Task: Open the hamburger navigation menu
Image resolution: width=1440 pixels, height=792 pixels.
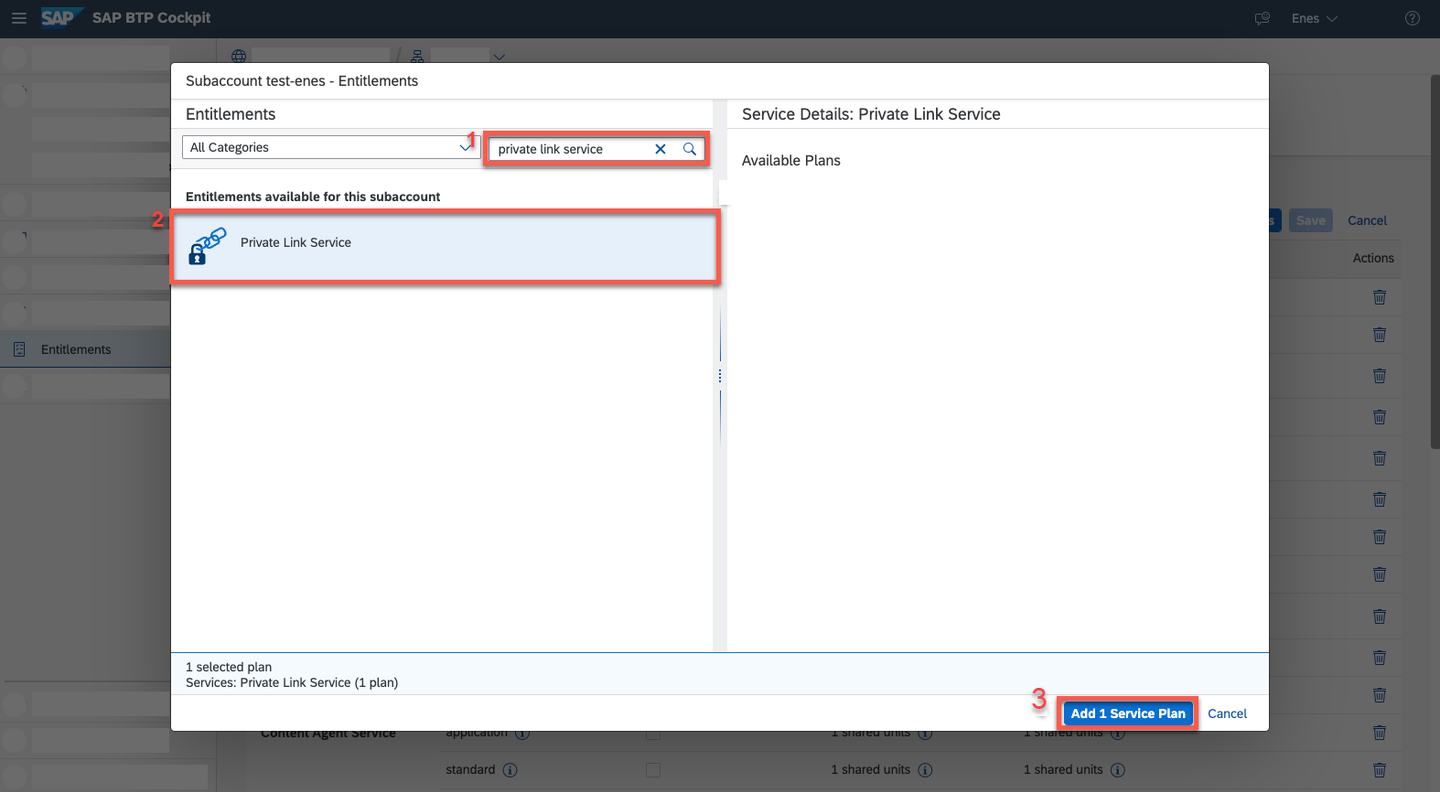Action: [x=19, y=18]
